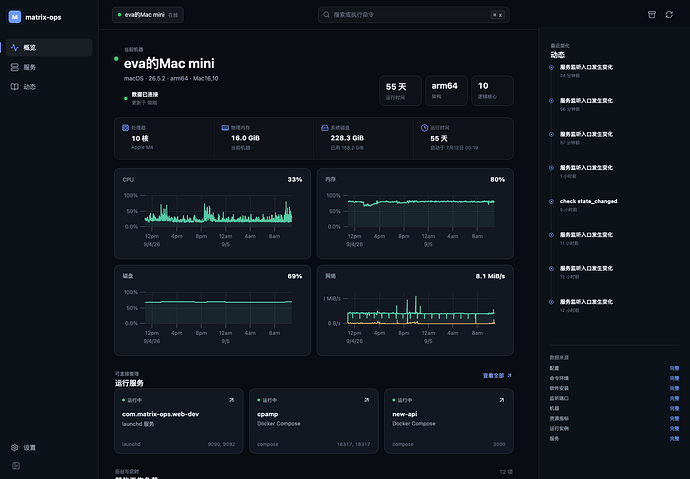The width and height of the screenshot is (690, 479).
Task: Click the timeline dot for 11 小时前 event
Action: [x=551, y=235]
